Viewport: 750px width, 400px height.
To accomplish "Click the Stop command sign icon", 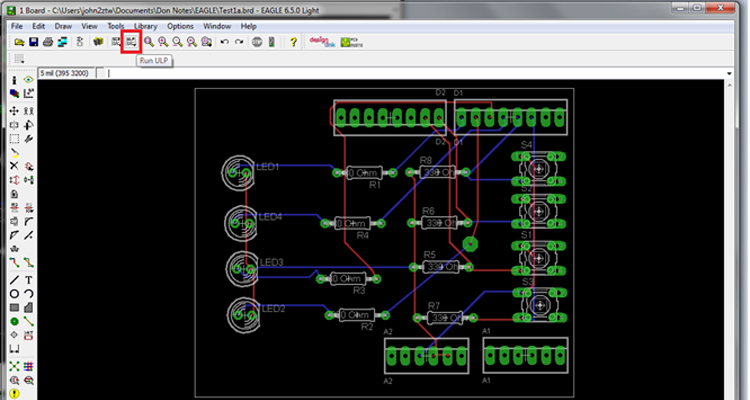I will tap(257, 42).
